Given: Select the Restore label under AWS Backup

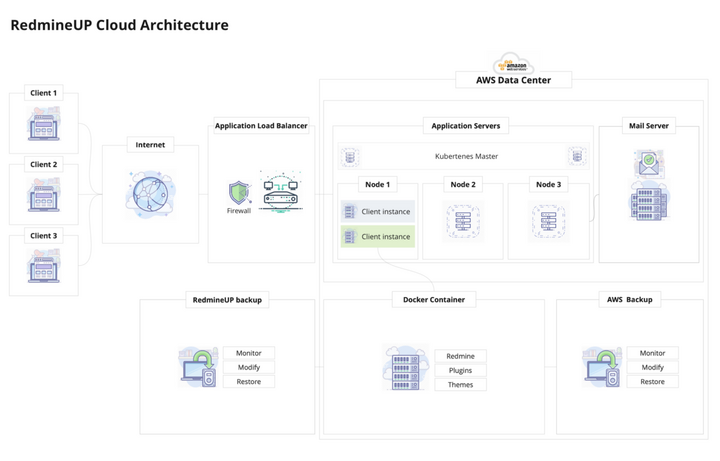Looking at the screenshot, I should pos(652,382).
